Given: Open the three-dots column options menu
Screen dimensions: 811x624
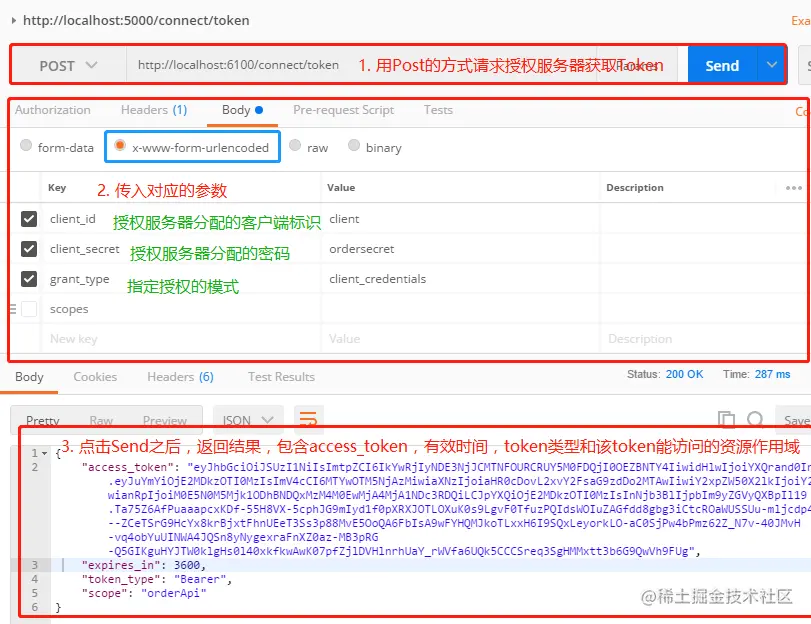Looking at the screenshot, I should point(793,188).
